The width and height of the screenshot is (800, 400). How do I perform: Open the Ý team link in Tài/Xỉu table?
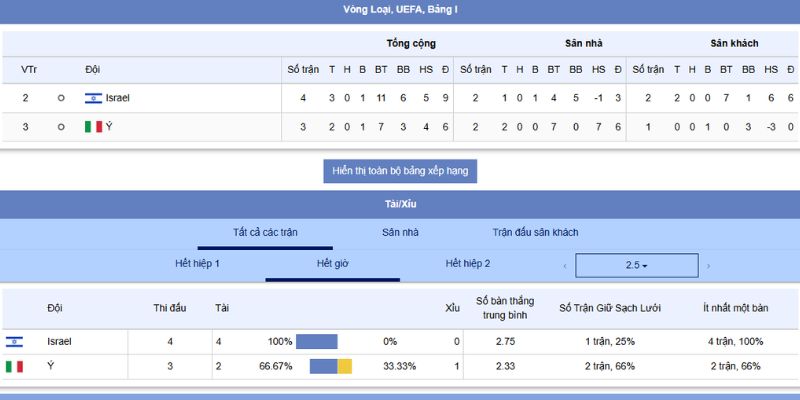point(51,367)
